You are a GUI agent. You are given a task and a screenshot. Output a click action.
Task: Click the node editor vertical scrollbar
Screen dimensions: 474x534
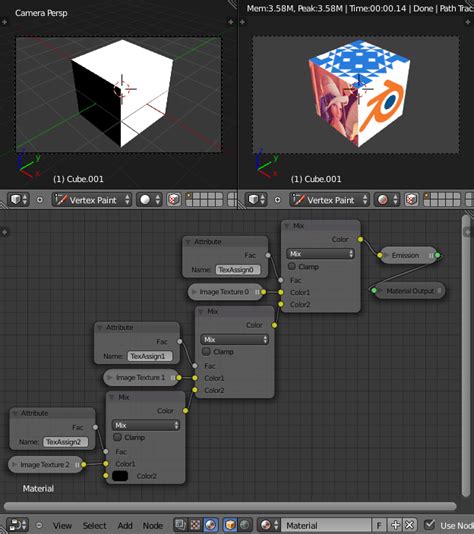(x=466, y=356)
